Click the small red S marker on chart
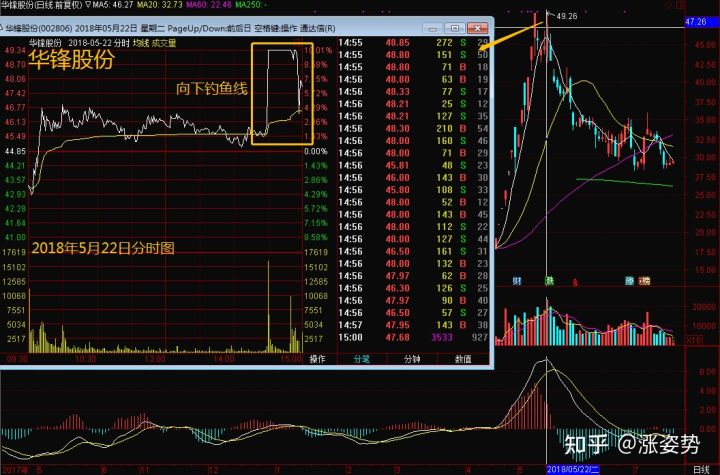 [x=575, y=282]
